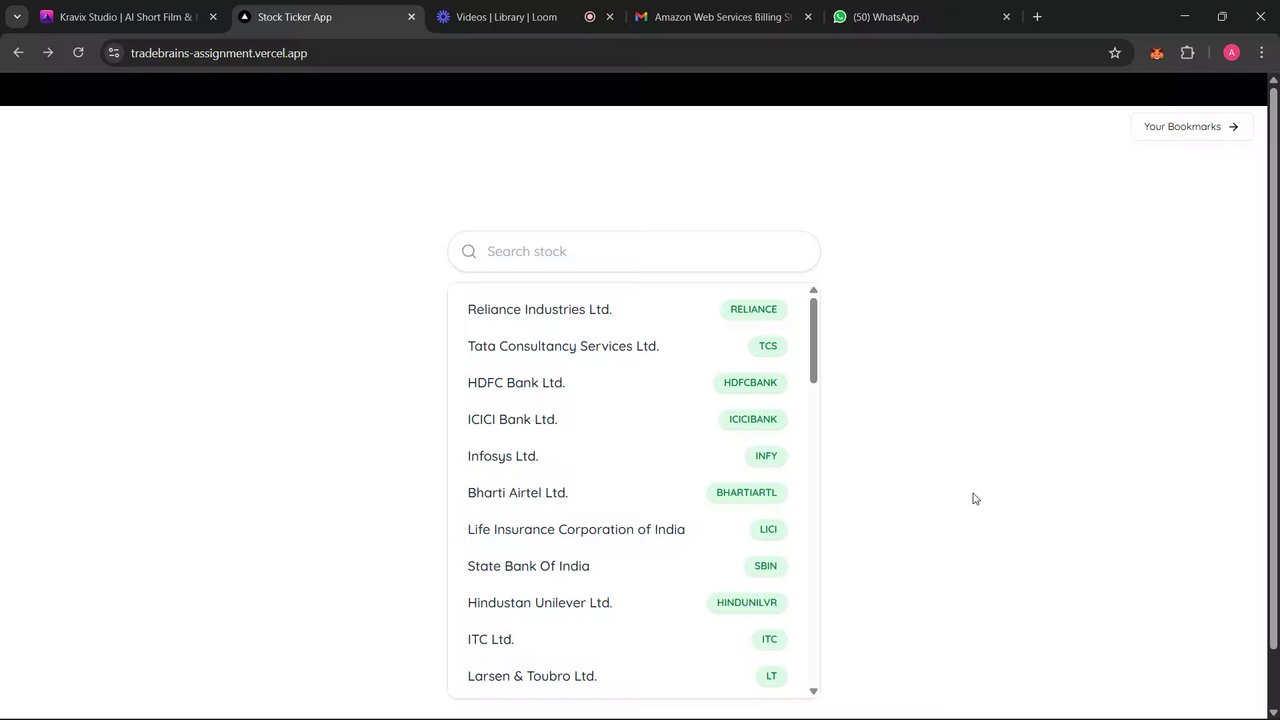Click the LICI ticker badge
Viewport: 1280px width, 720px height.
(768, 529)
